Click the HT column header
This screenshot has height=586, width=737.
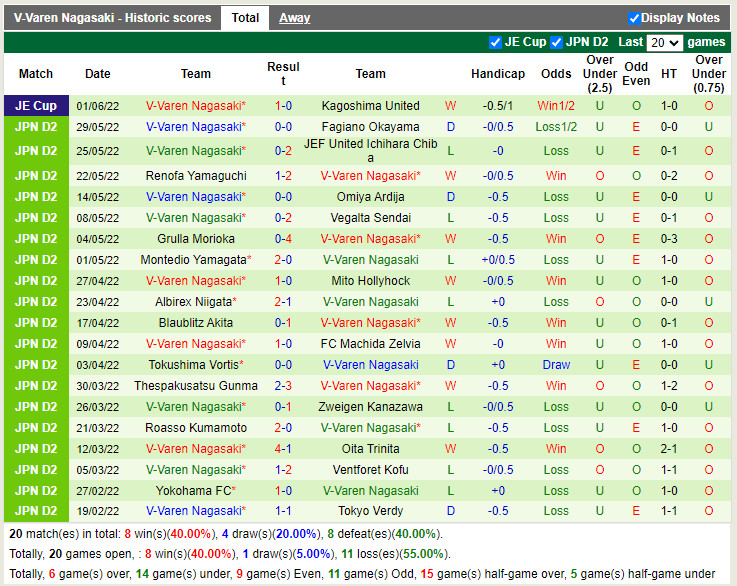pyautogui.click(x=669, y=74)
